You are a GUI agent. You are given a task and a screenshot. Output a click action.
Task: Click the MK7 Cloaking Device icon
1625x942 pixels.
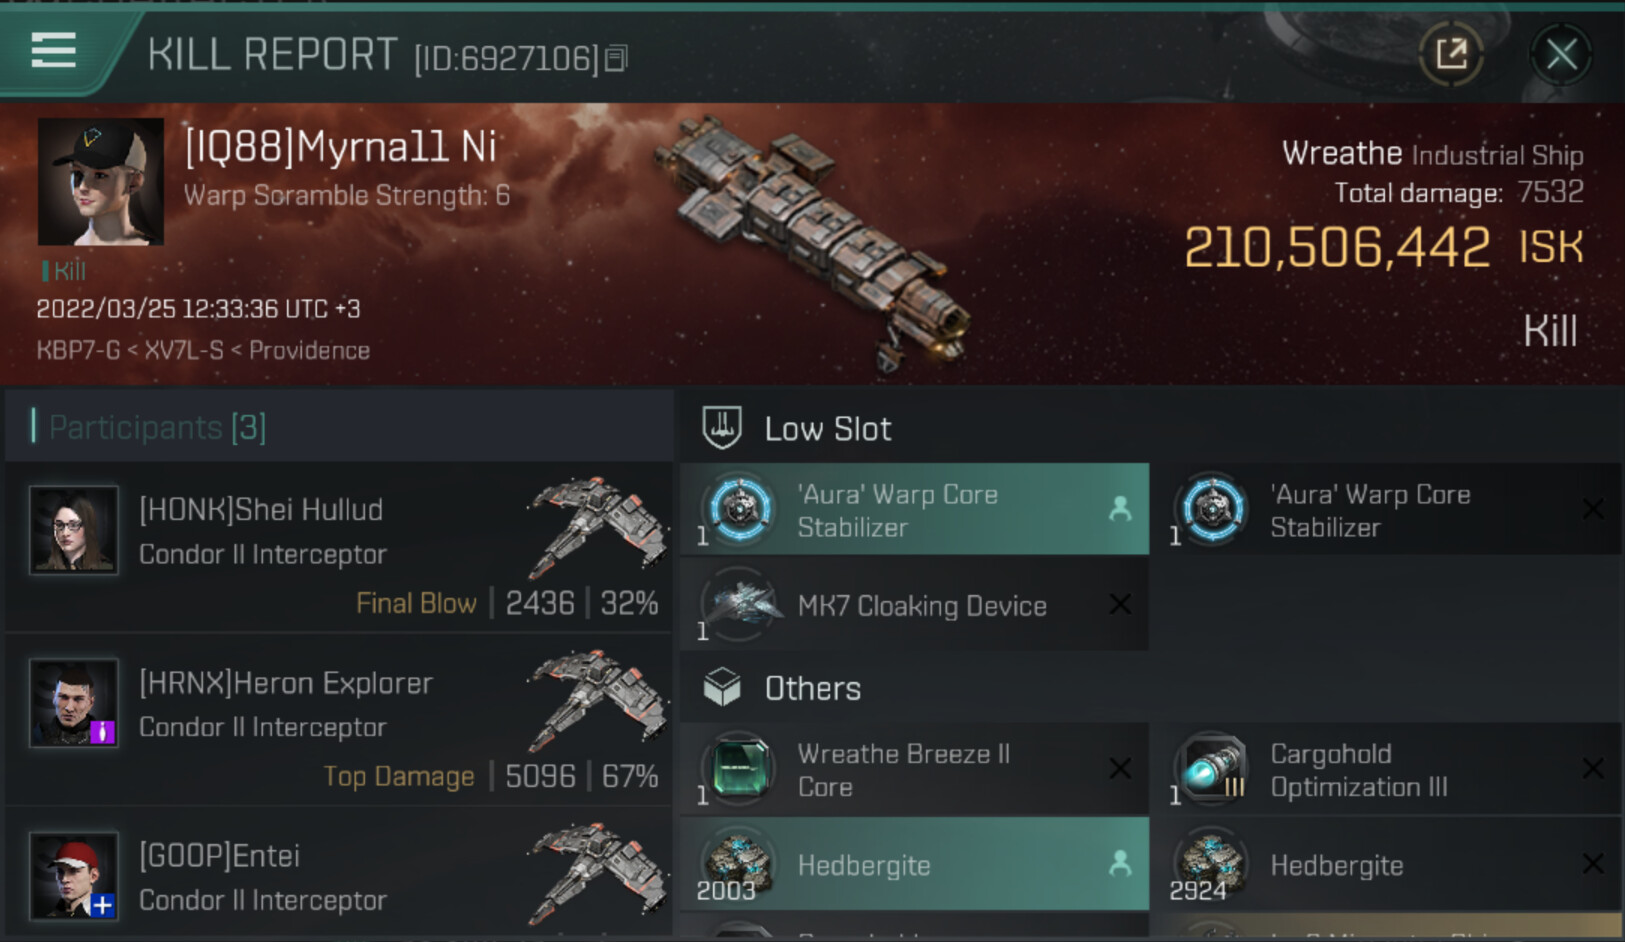point(740,605)
